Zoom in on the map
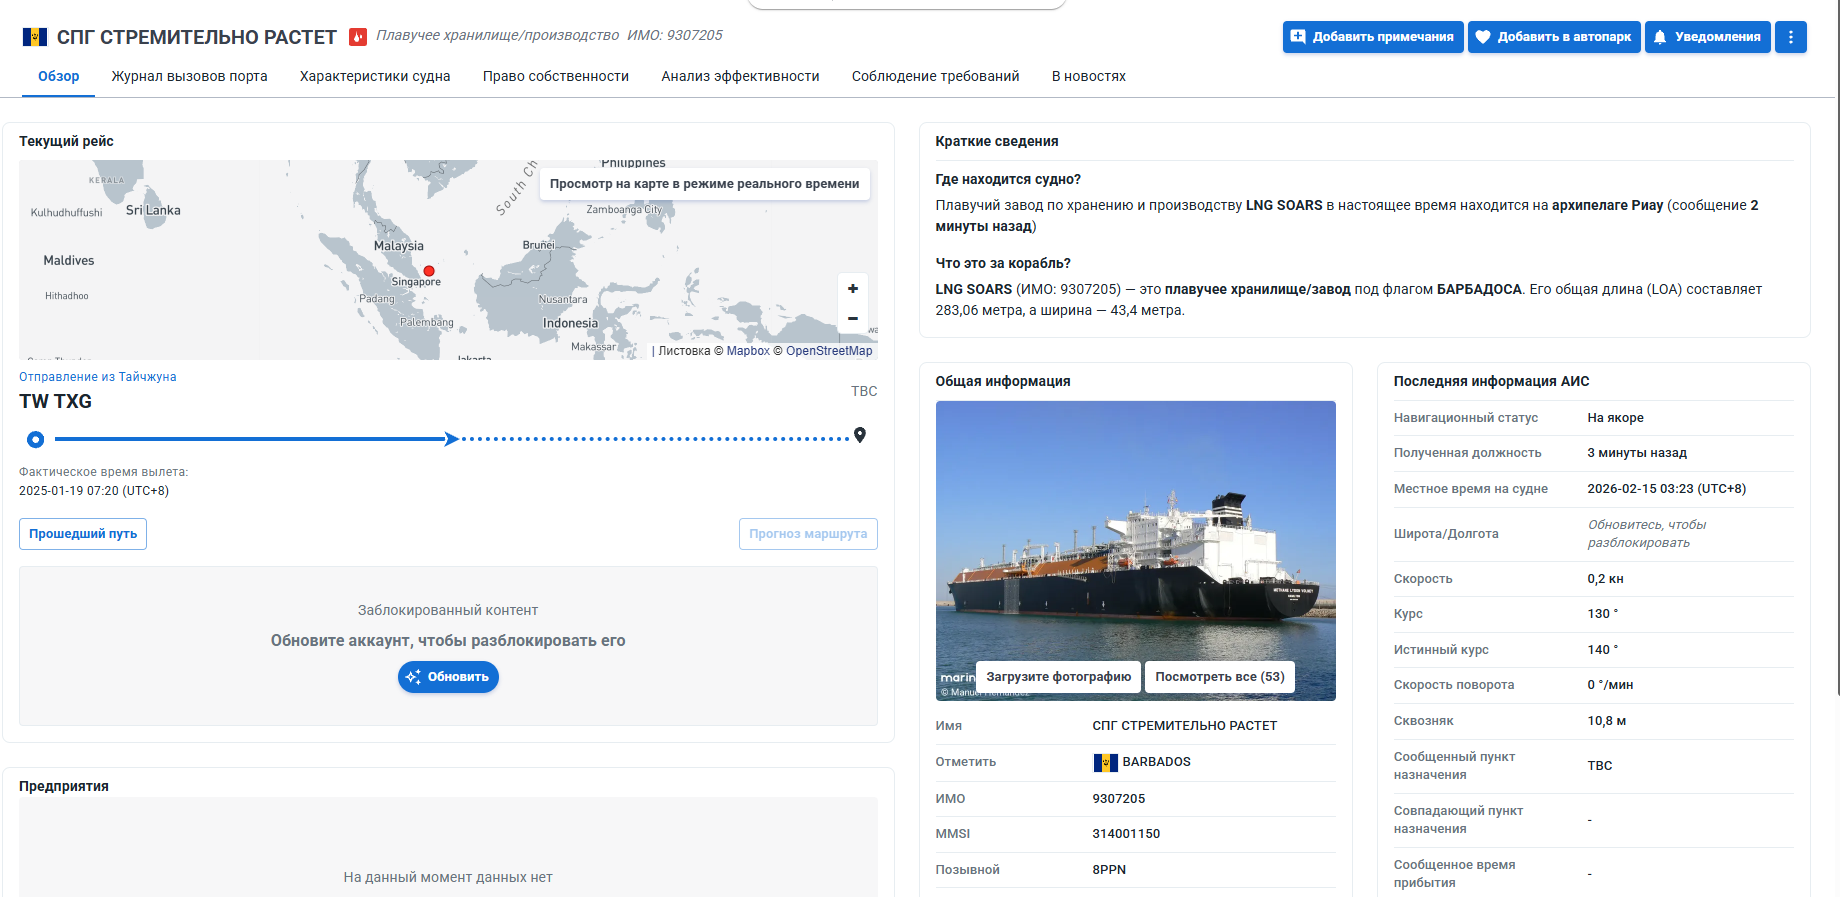 852,289
